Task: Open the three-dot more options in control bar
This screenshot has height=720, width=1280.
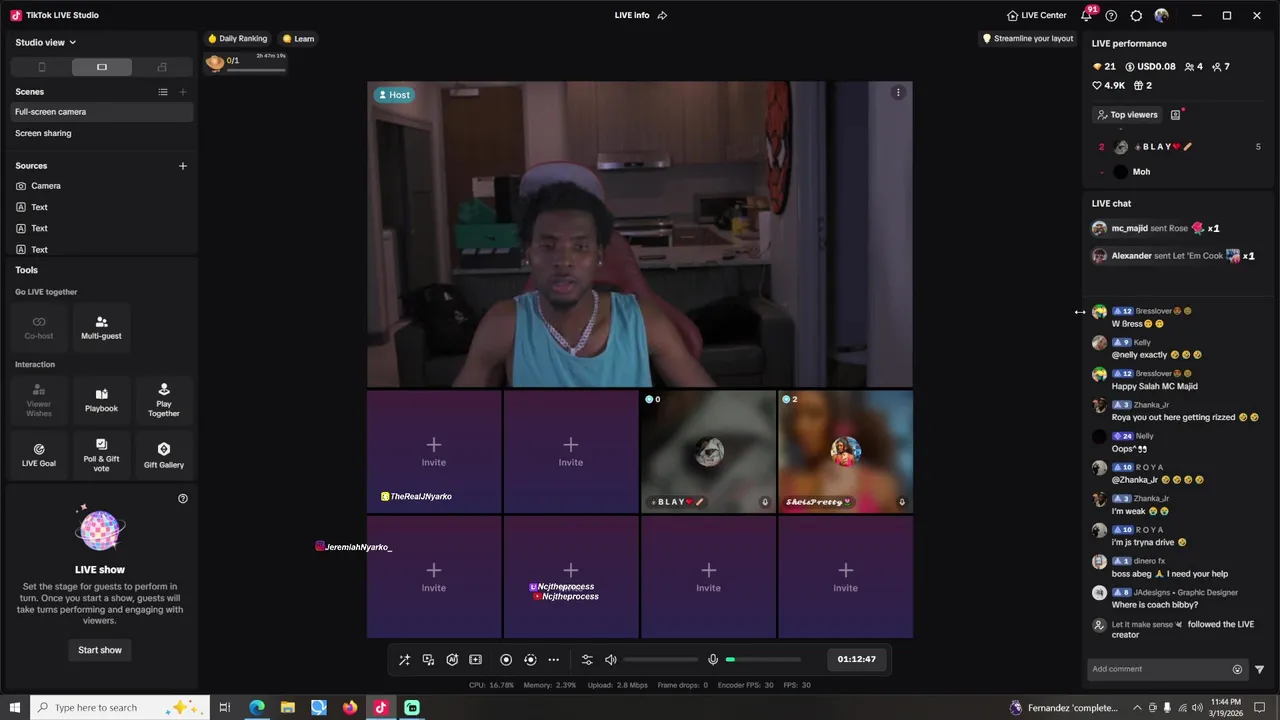Action: (554, 660)
